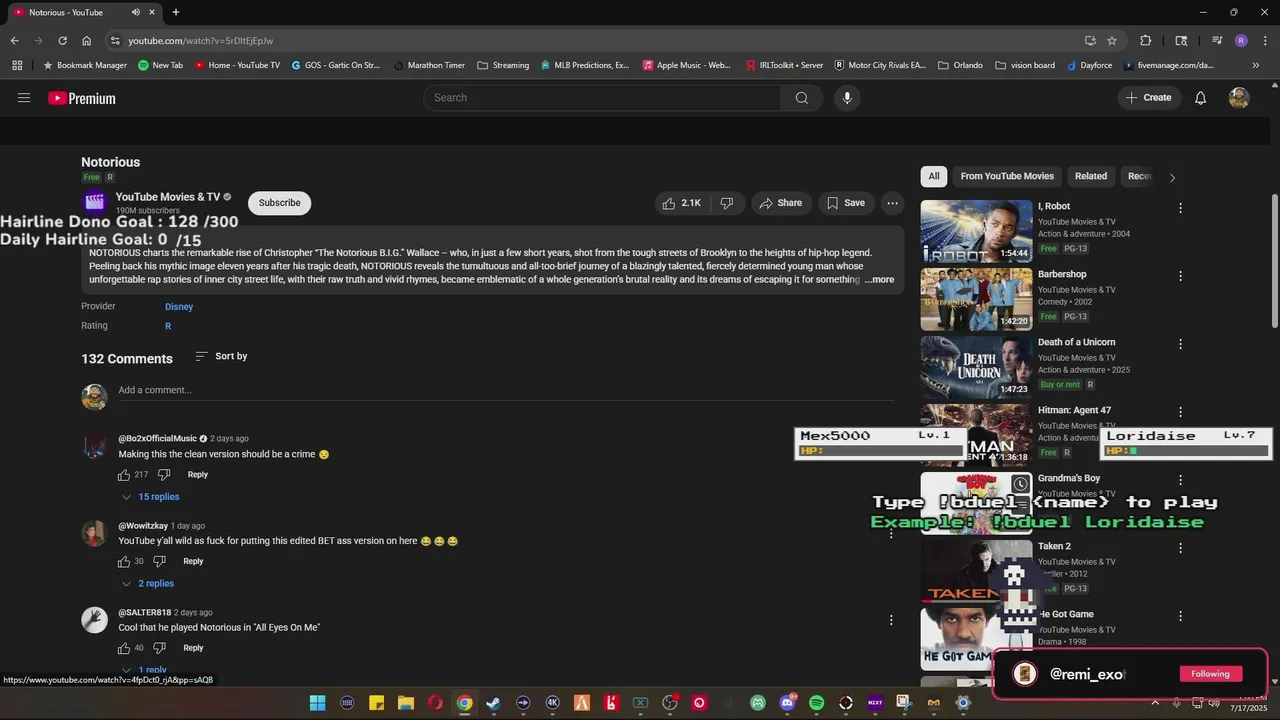The width and height of the screenshot is (1280, 720).
Task: Focus the YouTube search box
Action: point(602,98)
